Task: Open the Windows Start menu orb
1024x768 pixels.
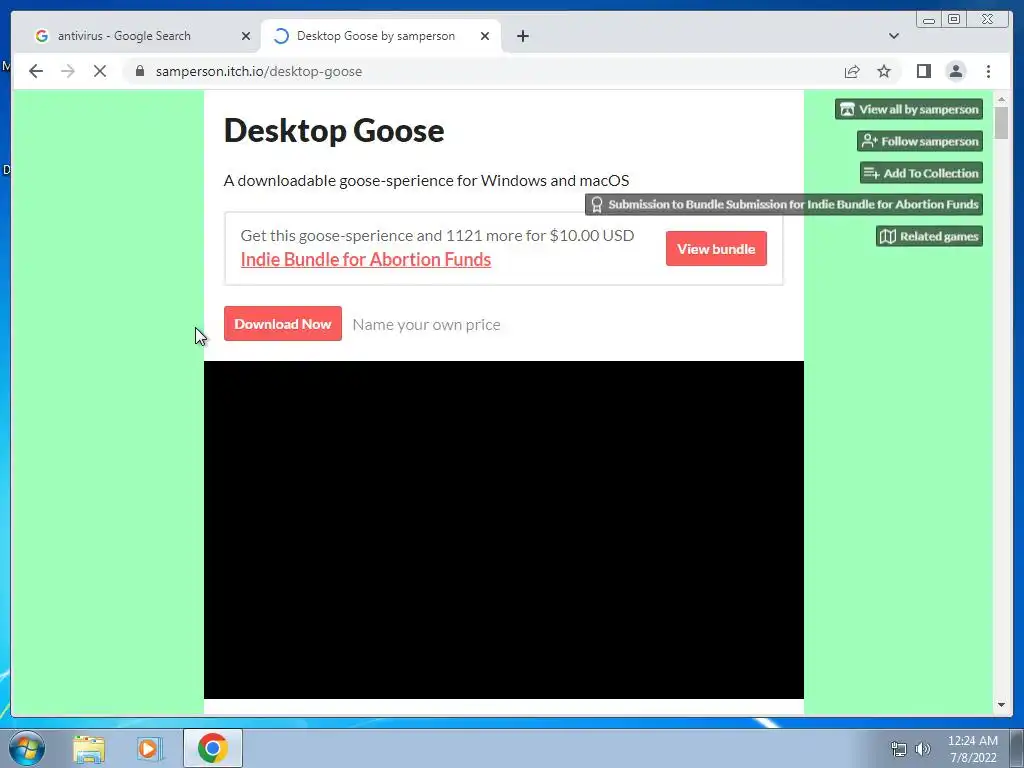Action: click(x=27, y=748)
